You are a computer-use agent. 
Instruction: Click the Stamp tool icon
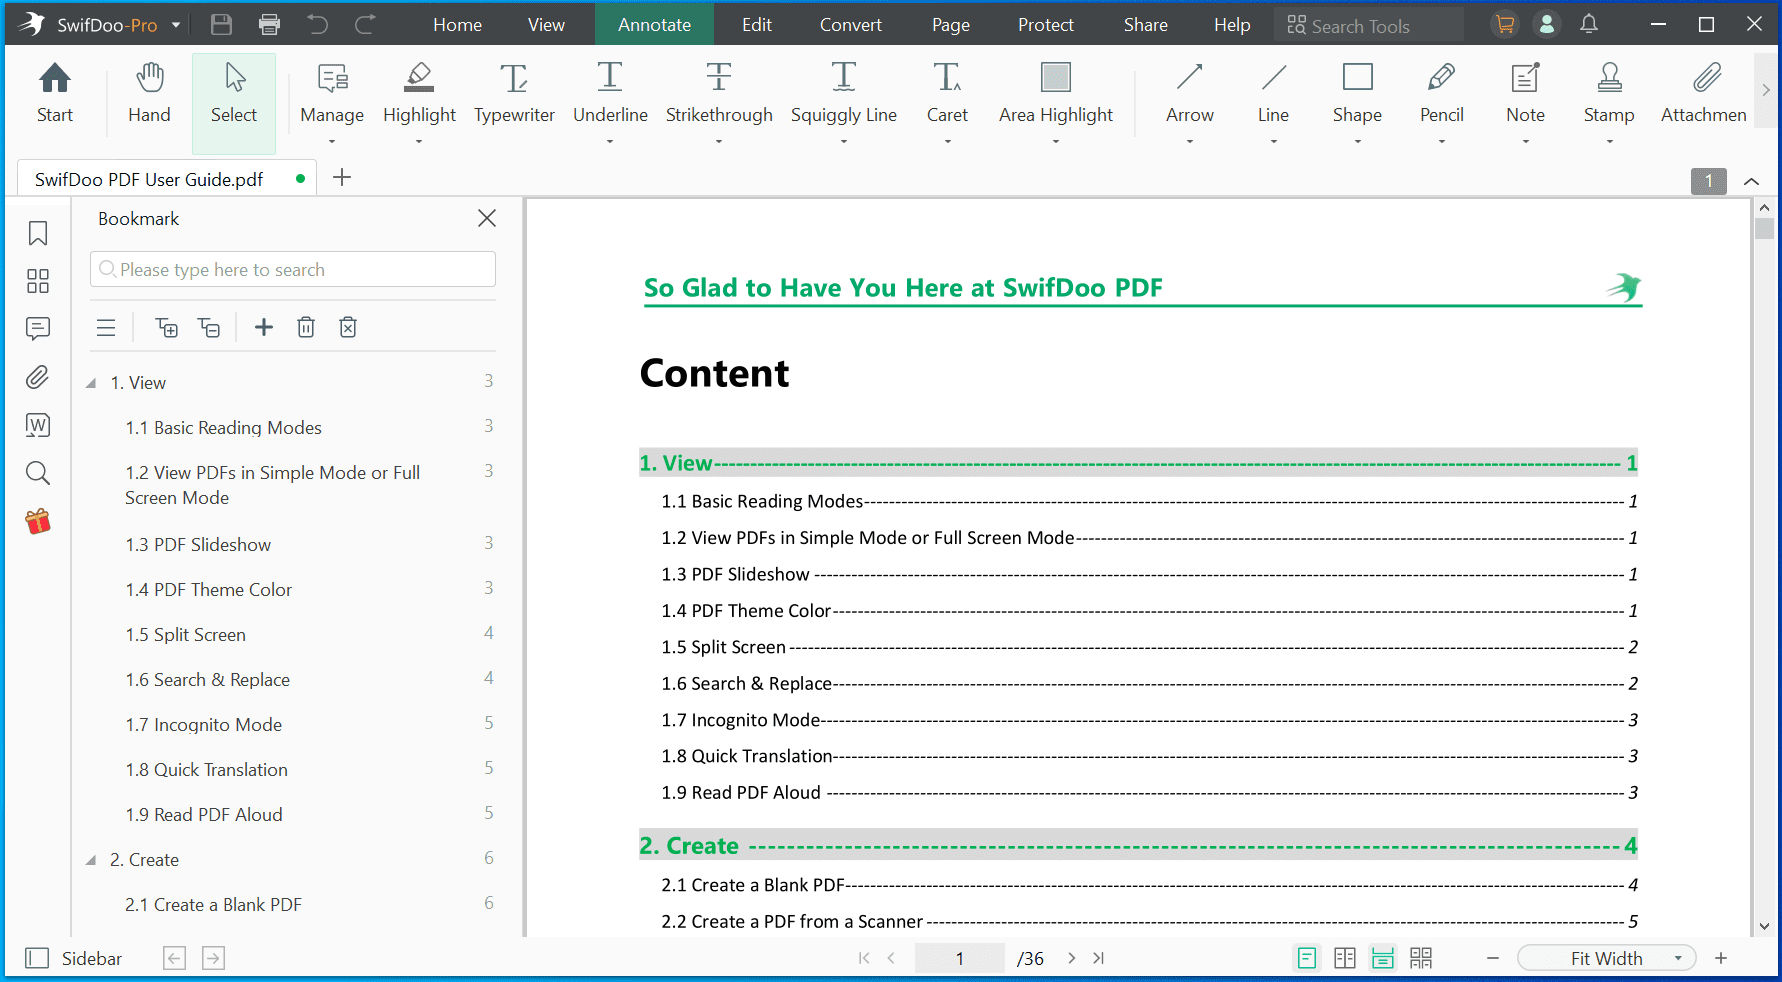pos(1608,78)
